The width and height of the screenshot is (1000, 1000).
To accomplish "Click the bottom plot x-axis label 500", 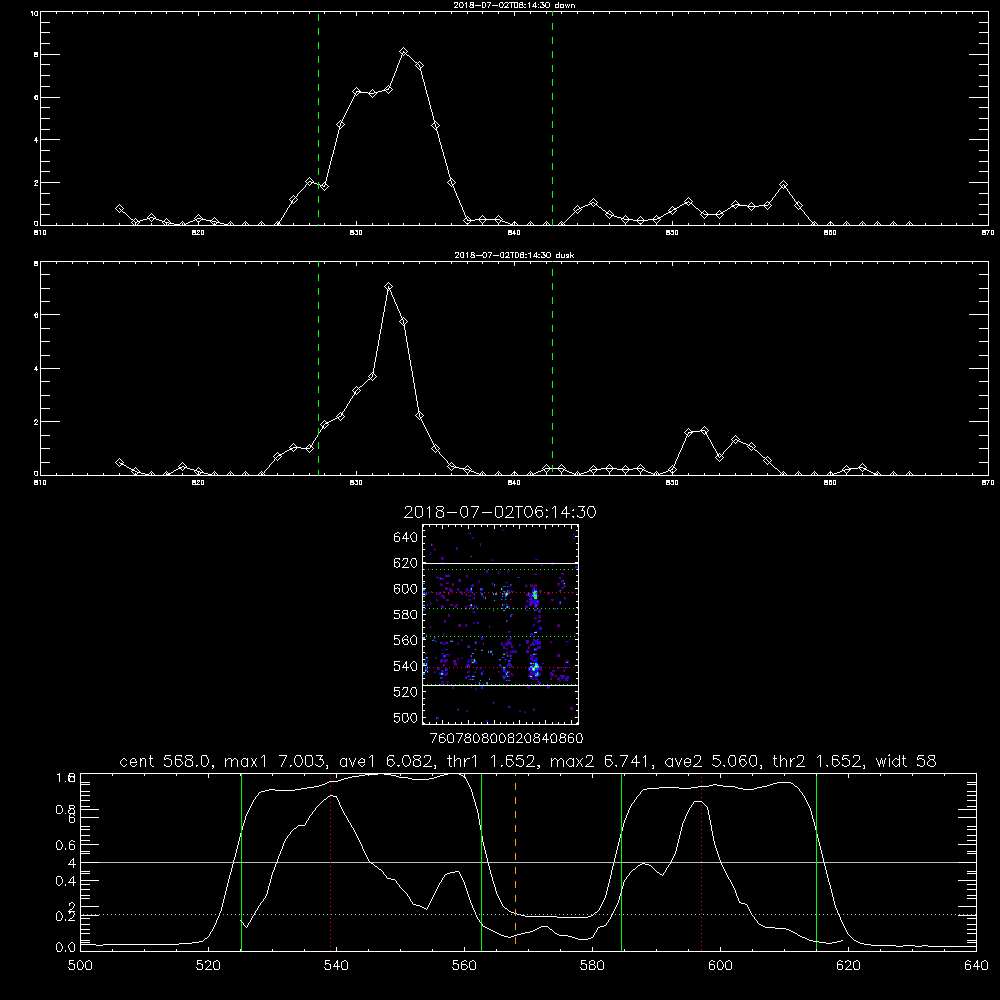I will [x=80, y=966].
